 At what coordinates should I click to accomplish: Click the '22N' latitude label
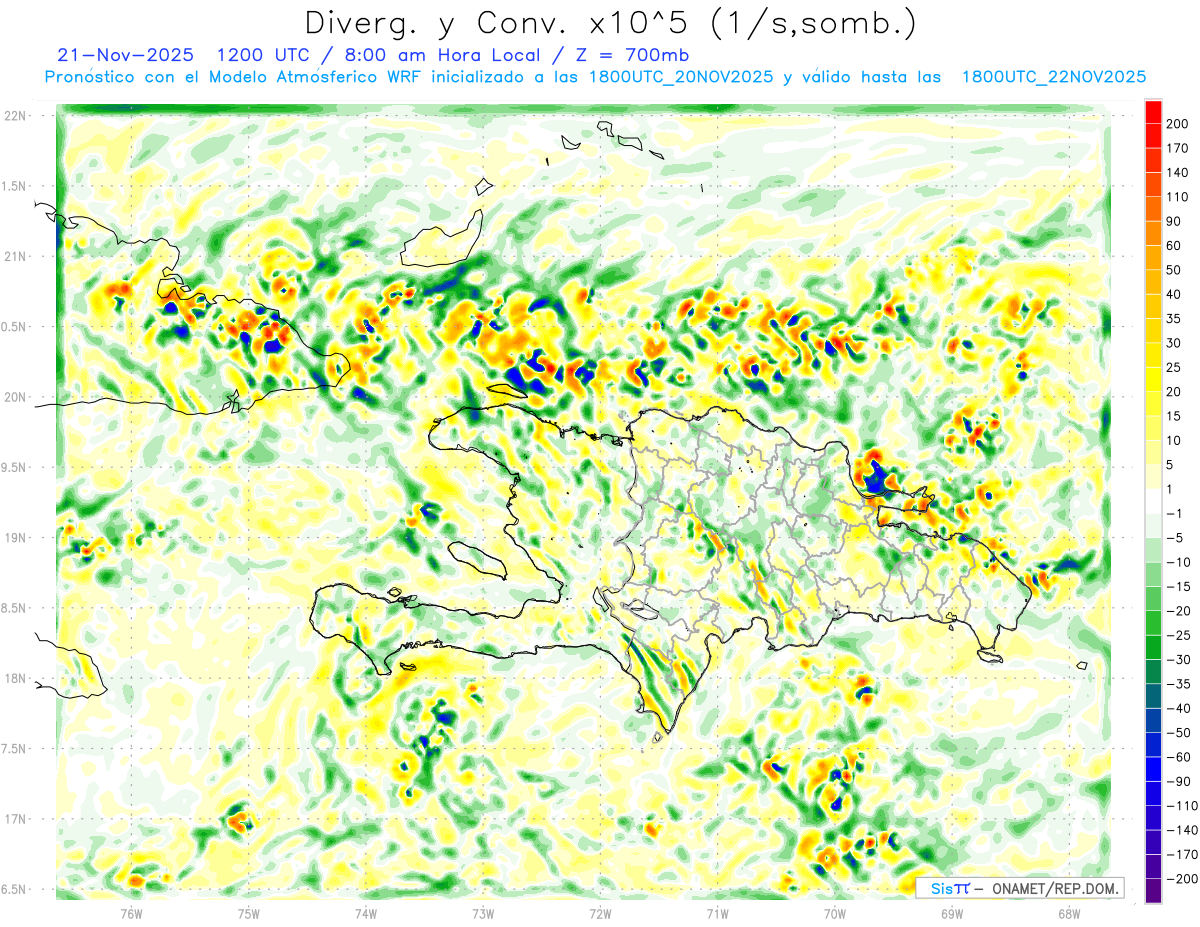click(16, 116)
